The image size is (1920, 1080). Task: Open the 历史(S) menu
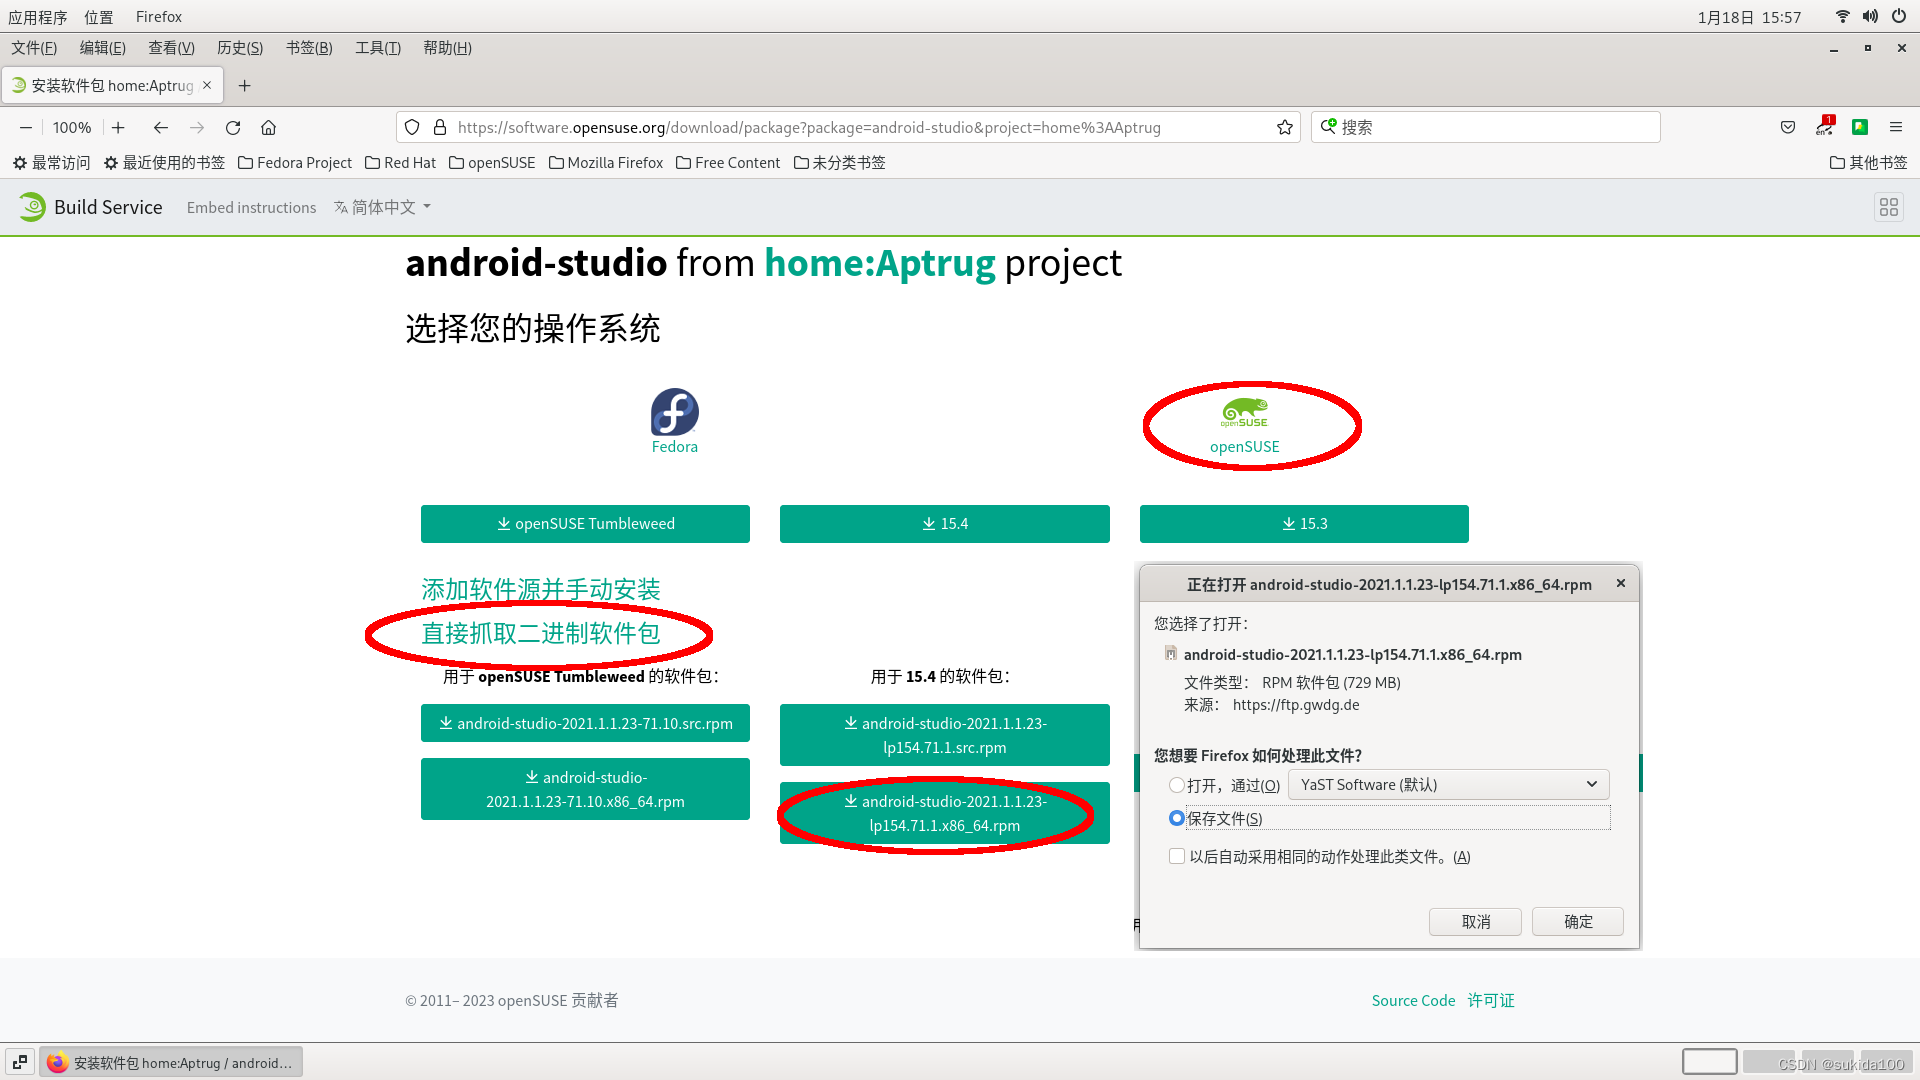(x=240, y=48)
